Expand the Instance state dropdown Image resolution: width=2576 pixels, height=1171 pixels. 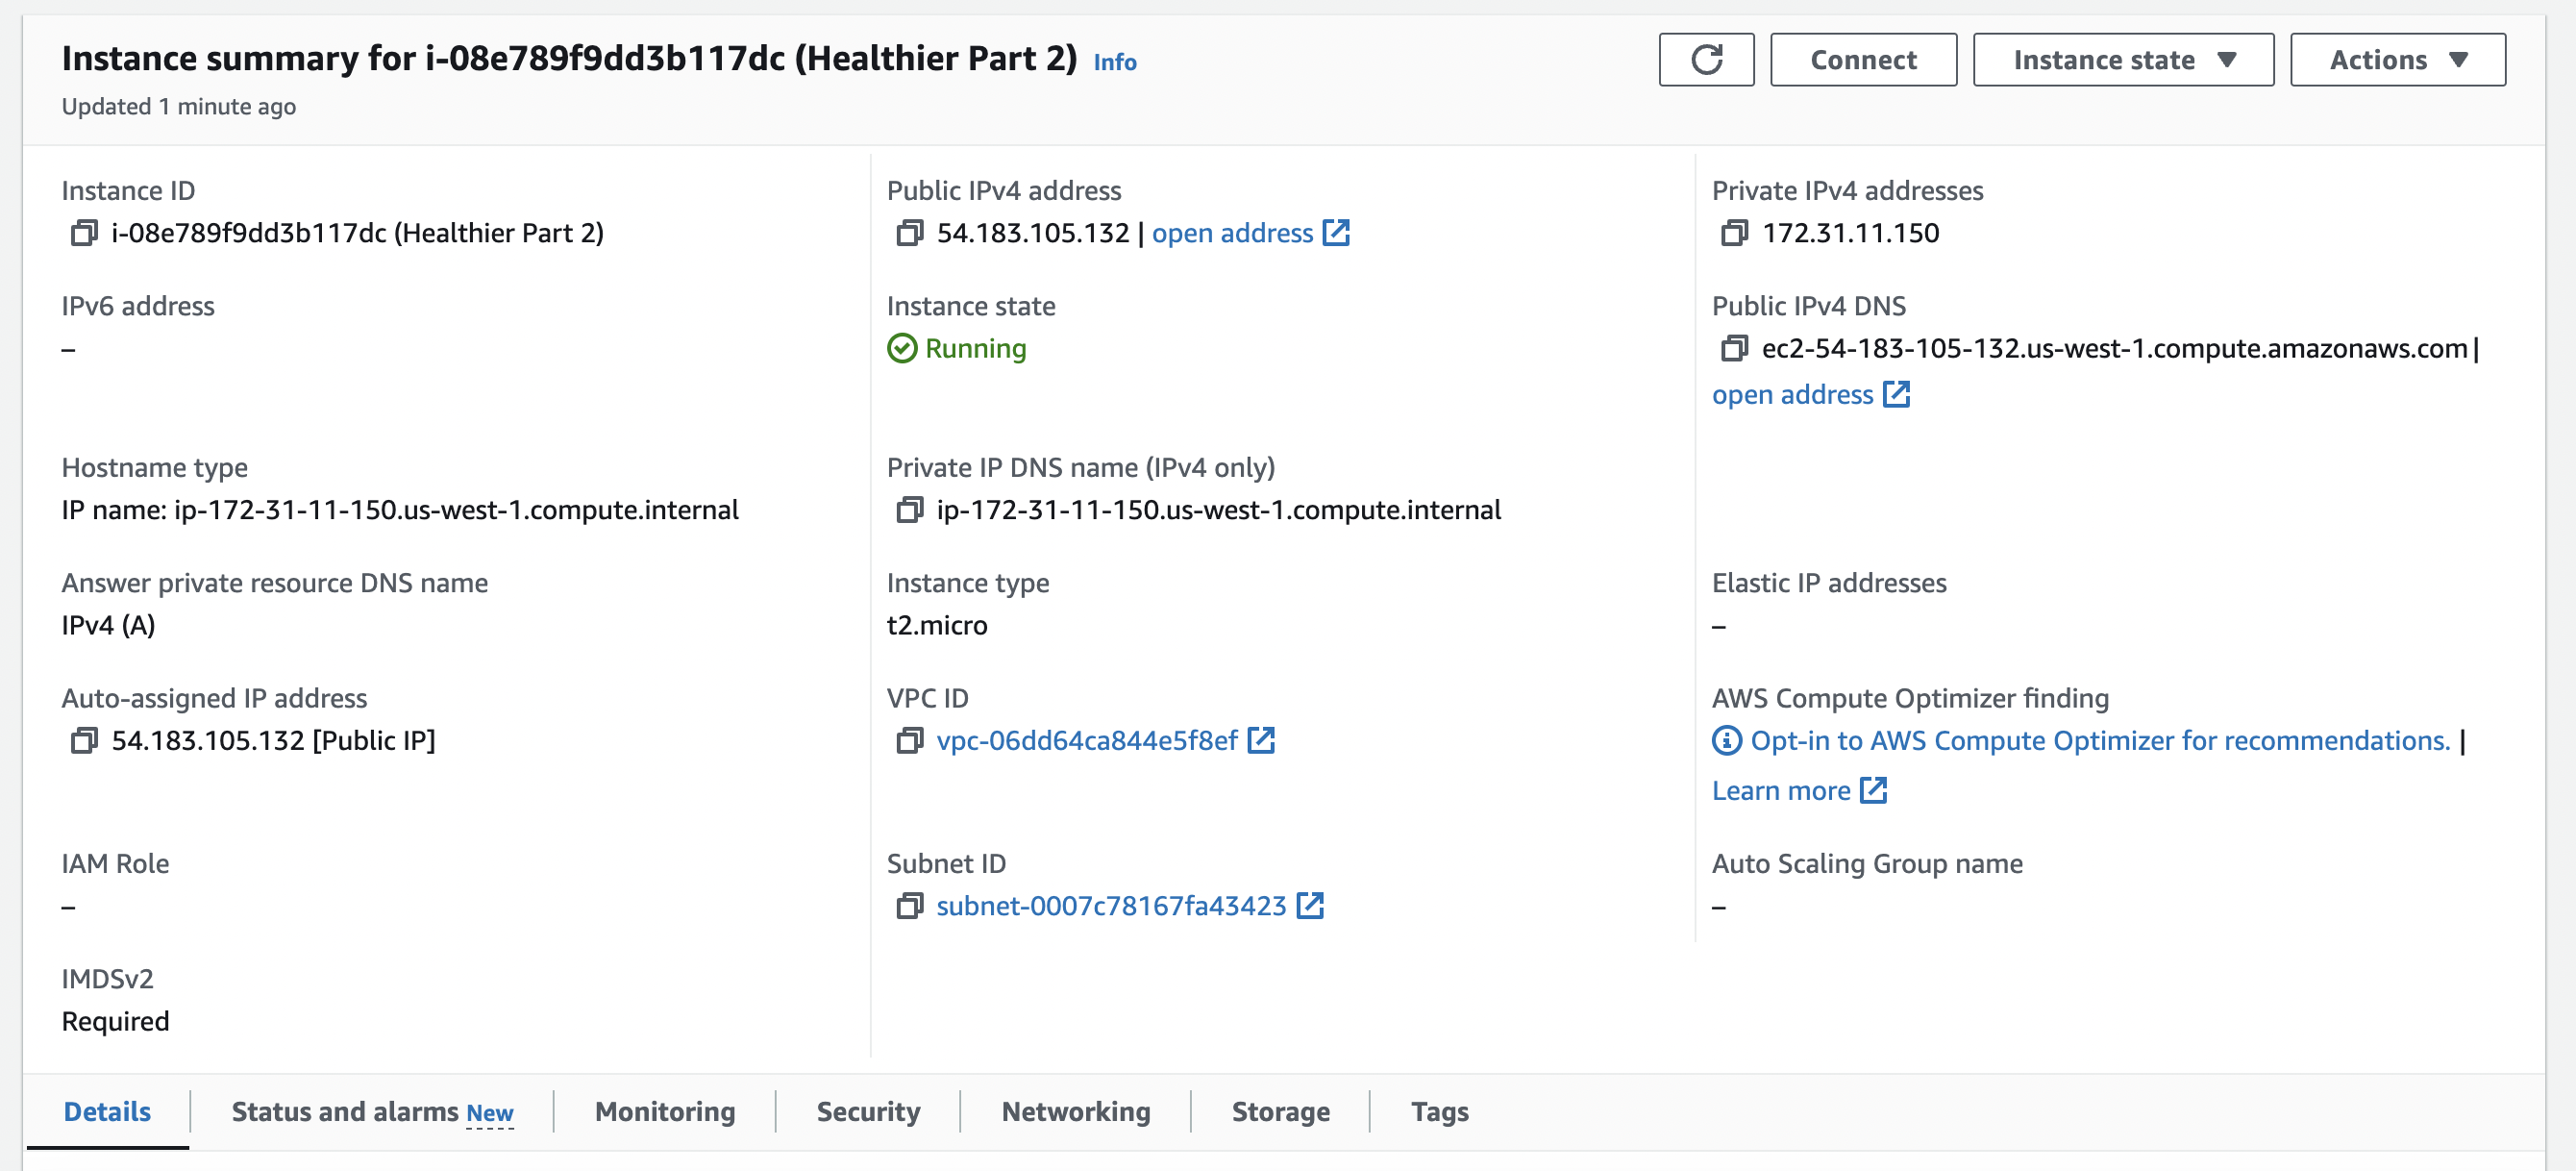point(2122,60)
